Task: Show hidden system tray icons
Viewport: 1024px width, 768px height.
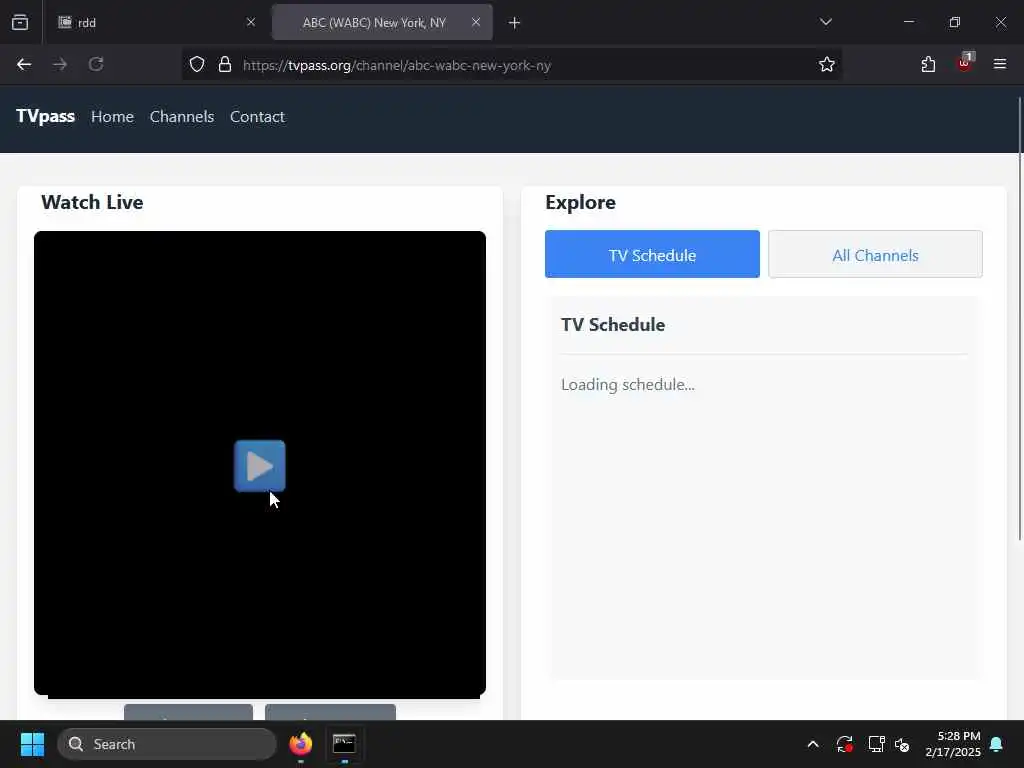Action: [813, 744]
